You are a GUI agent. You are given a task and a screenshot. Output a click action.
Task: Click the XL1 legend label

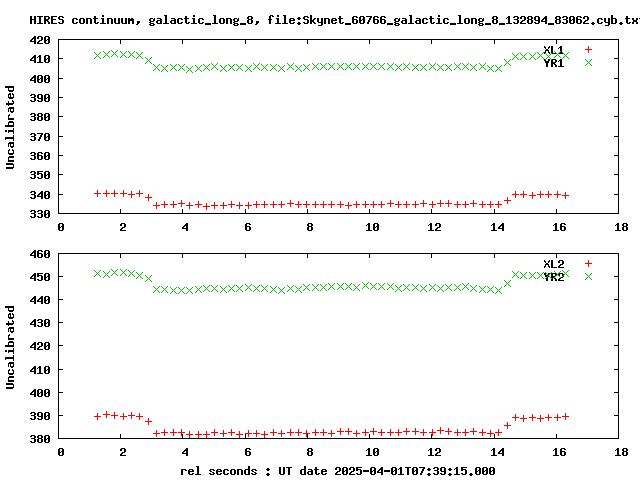coord(553,50)
